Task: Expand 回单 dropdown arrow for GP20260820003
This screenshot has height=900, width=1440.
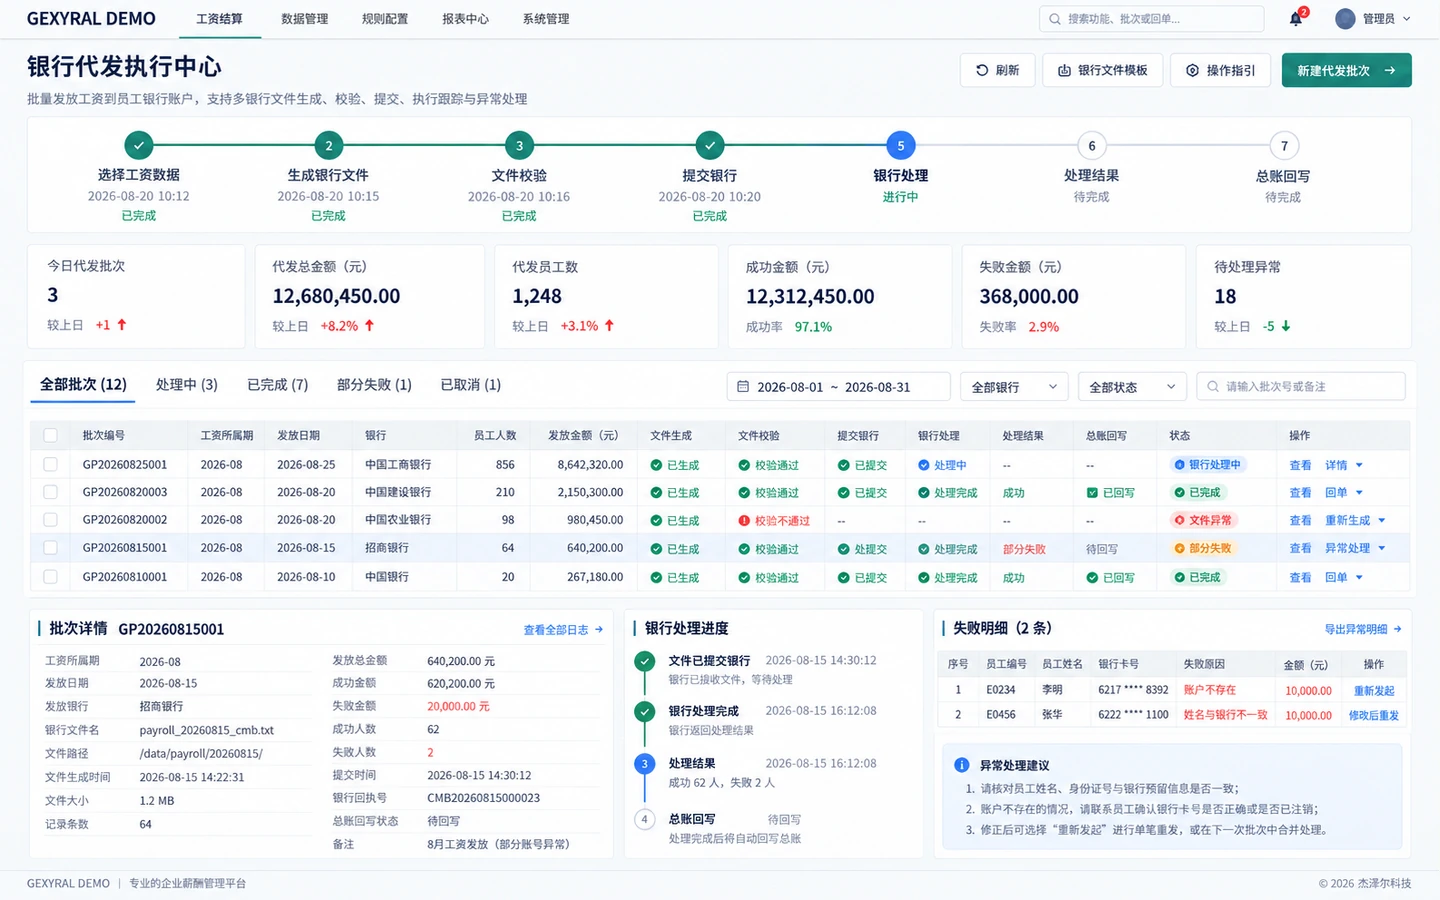Action: (1359, 493)
